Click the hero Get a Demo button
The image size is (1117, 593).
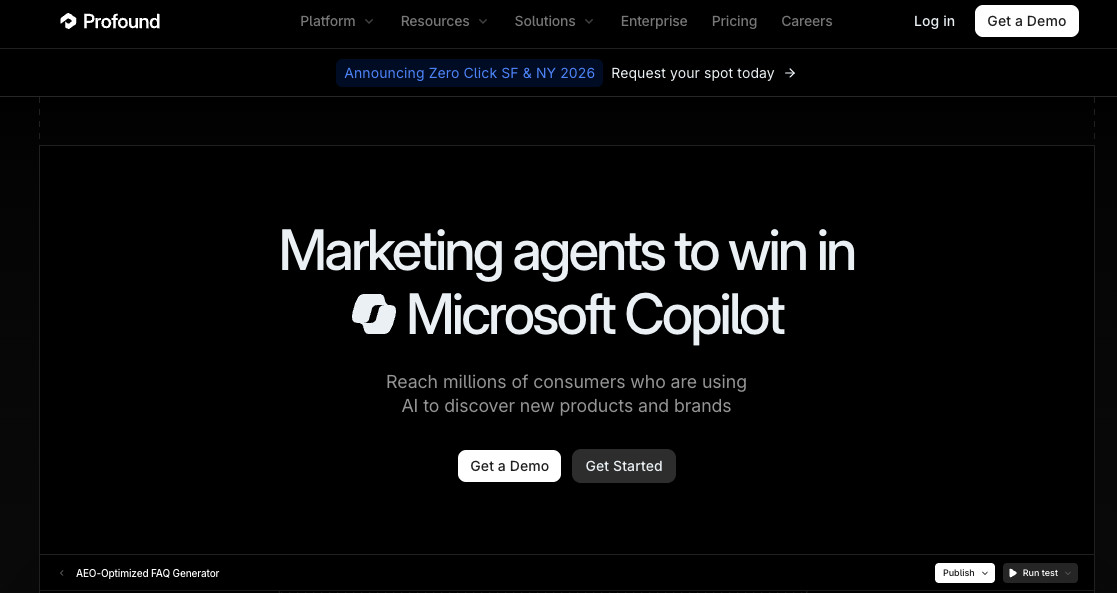pyautogui.click(x=509, y=466)
